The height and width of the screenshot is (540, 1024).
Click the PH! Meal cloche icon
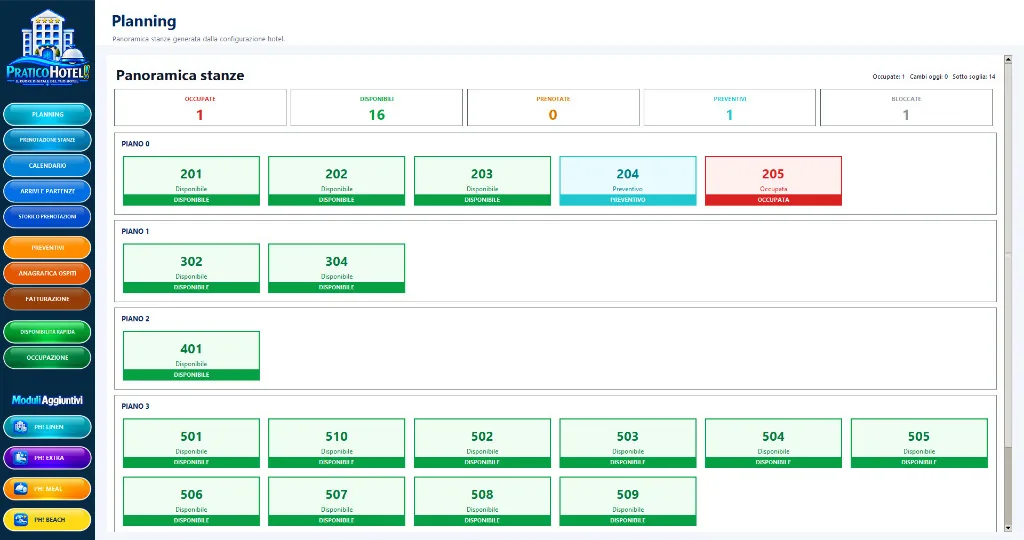tap(20, 488)
